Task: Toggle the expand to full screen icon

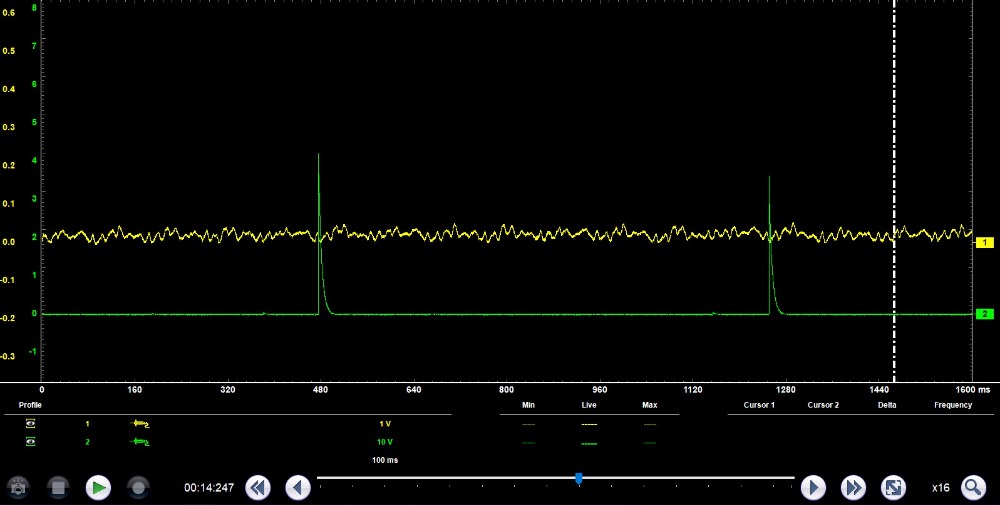Action: click(892, 487)
